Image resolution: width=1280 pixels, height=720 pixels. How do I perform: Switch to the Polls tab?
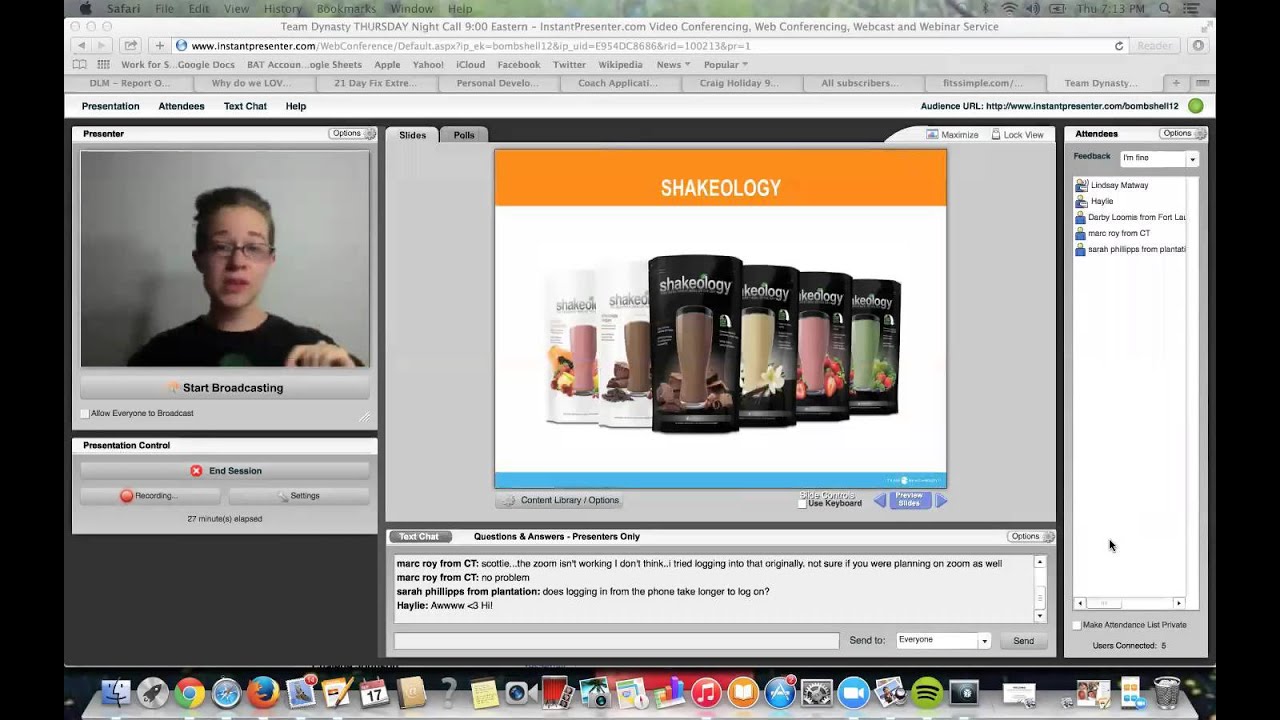point(464,135)
